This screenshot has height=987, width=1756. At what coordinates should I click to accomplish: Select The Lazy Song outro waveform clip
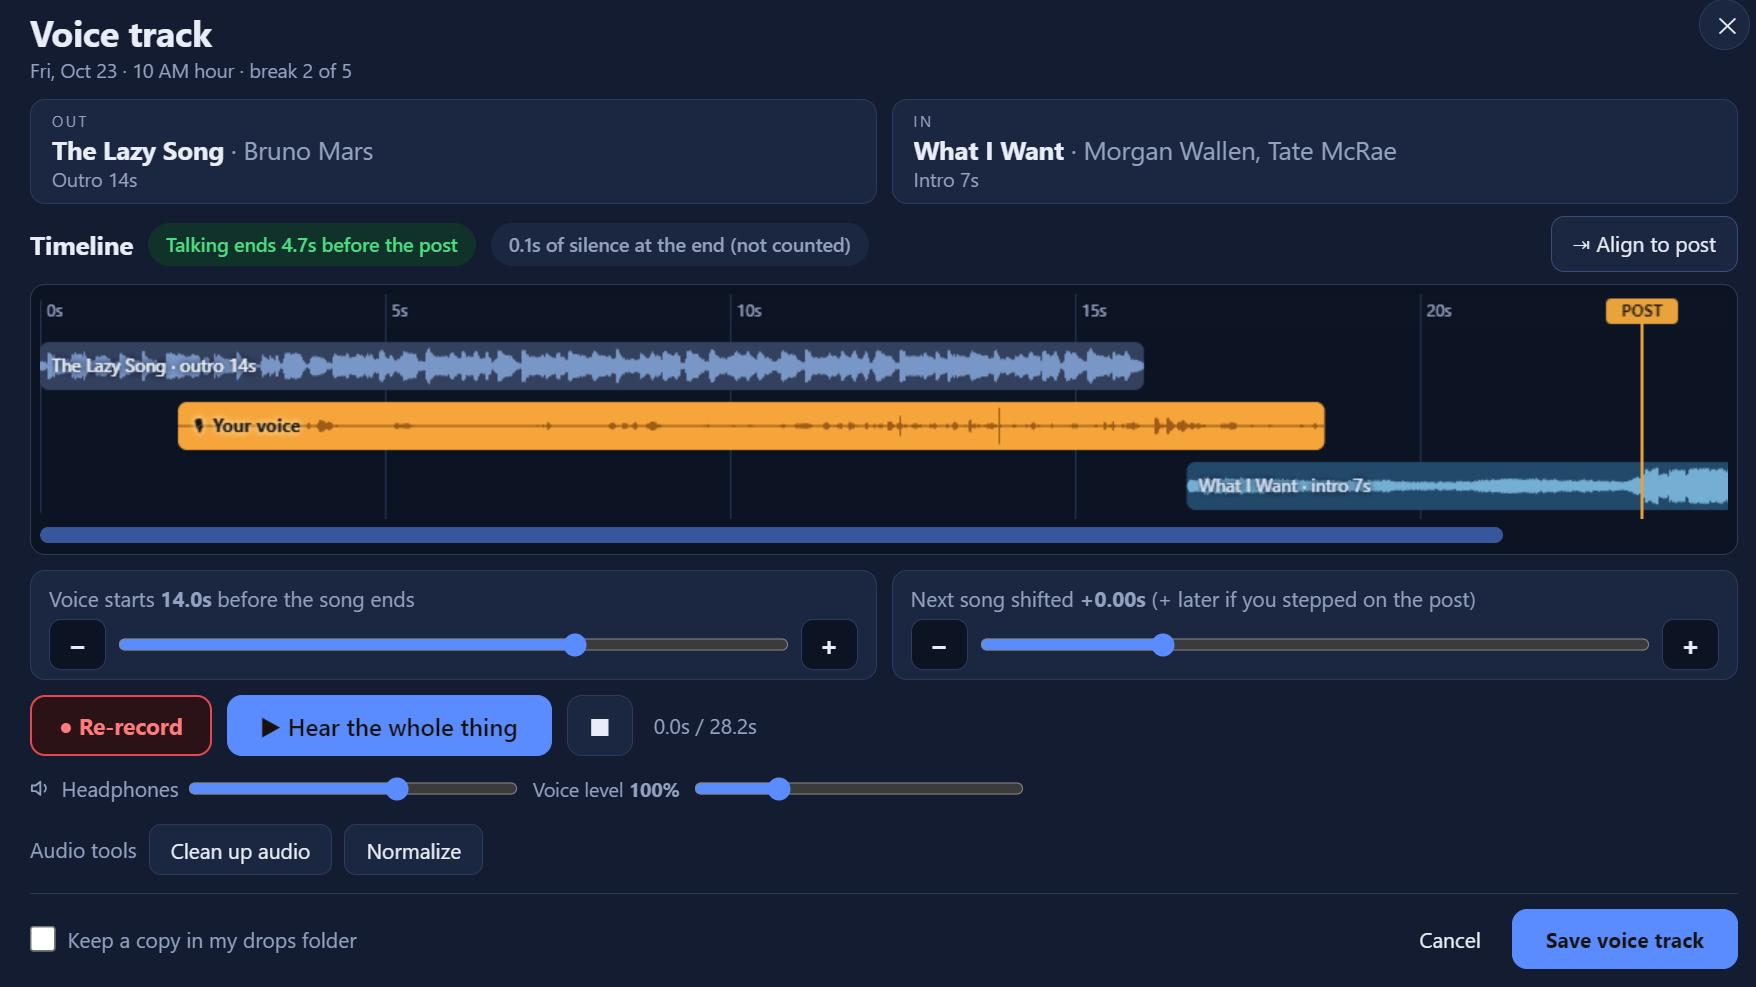point(591,366)
